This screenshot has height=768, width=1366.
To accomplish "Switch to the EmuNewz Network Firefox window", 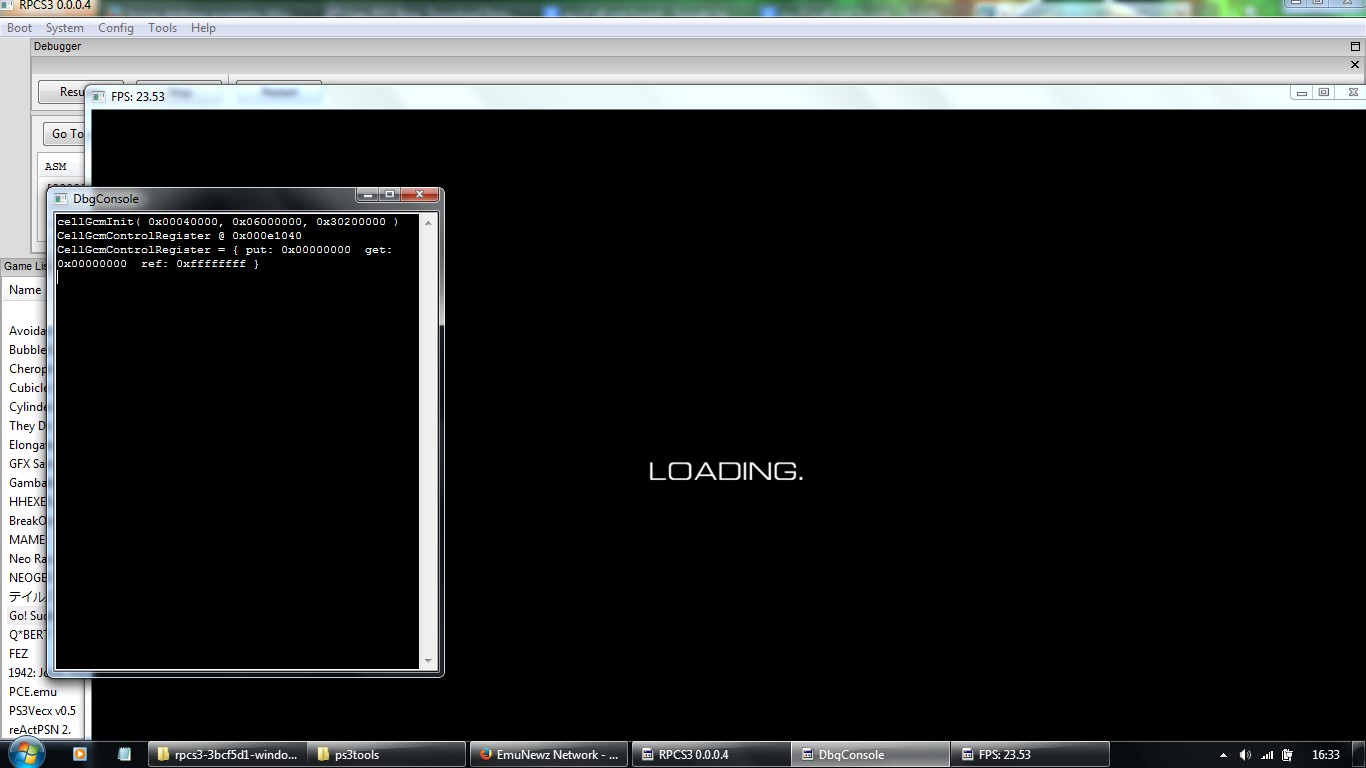I will pyautogui.click(x=550, y=755).
